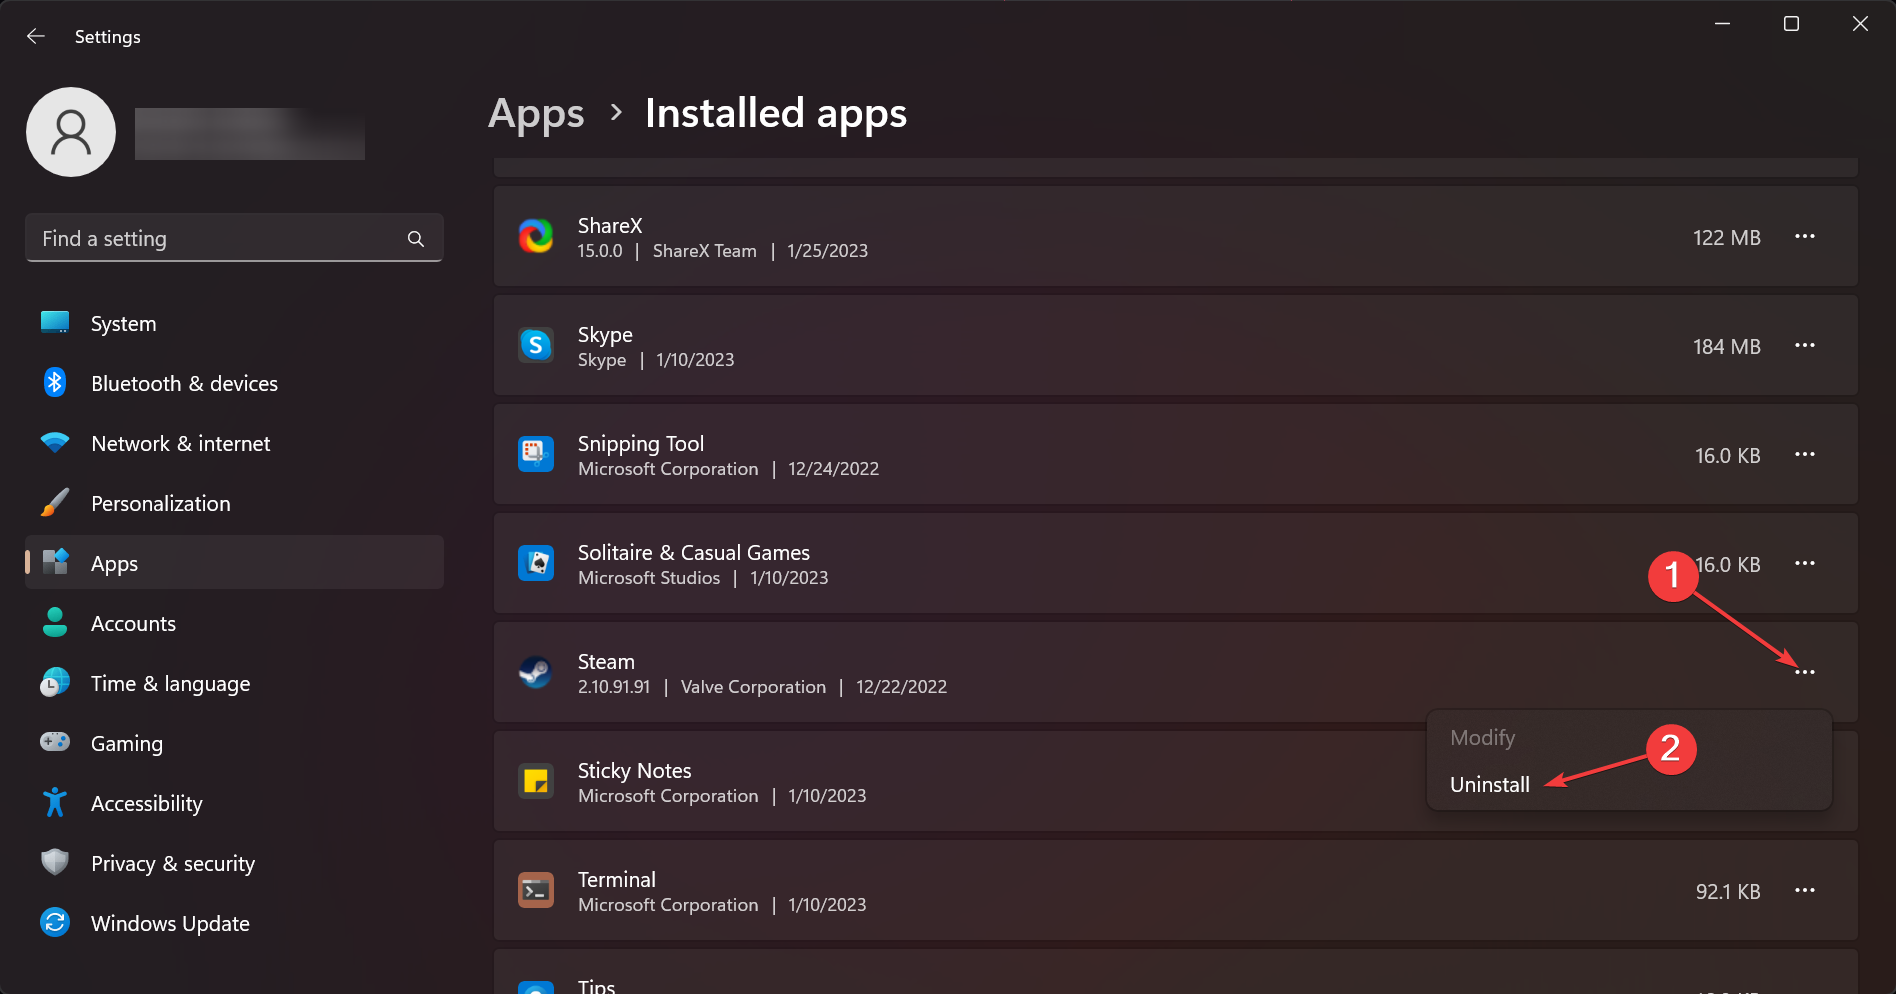Click the Snipping Tool app icon

click(536, 455)
